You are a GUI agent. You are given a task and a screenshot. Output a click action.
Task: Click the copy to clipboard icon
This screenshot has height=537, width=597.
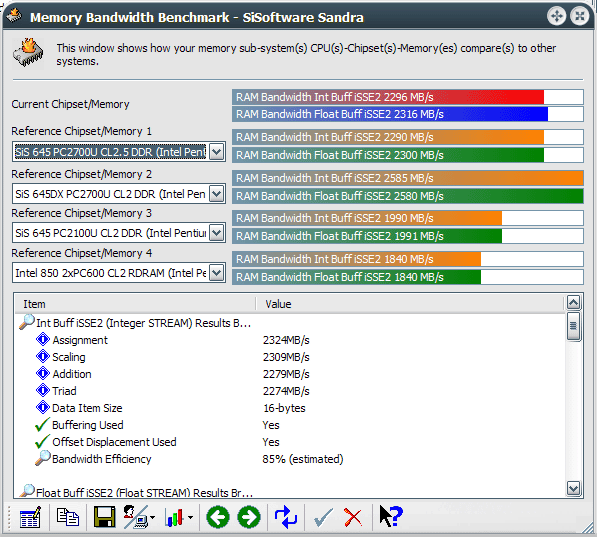[68, 517]
